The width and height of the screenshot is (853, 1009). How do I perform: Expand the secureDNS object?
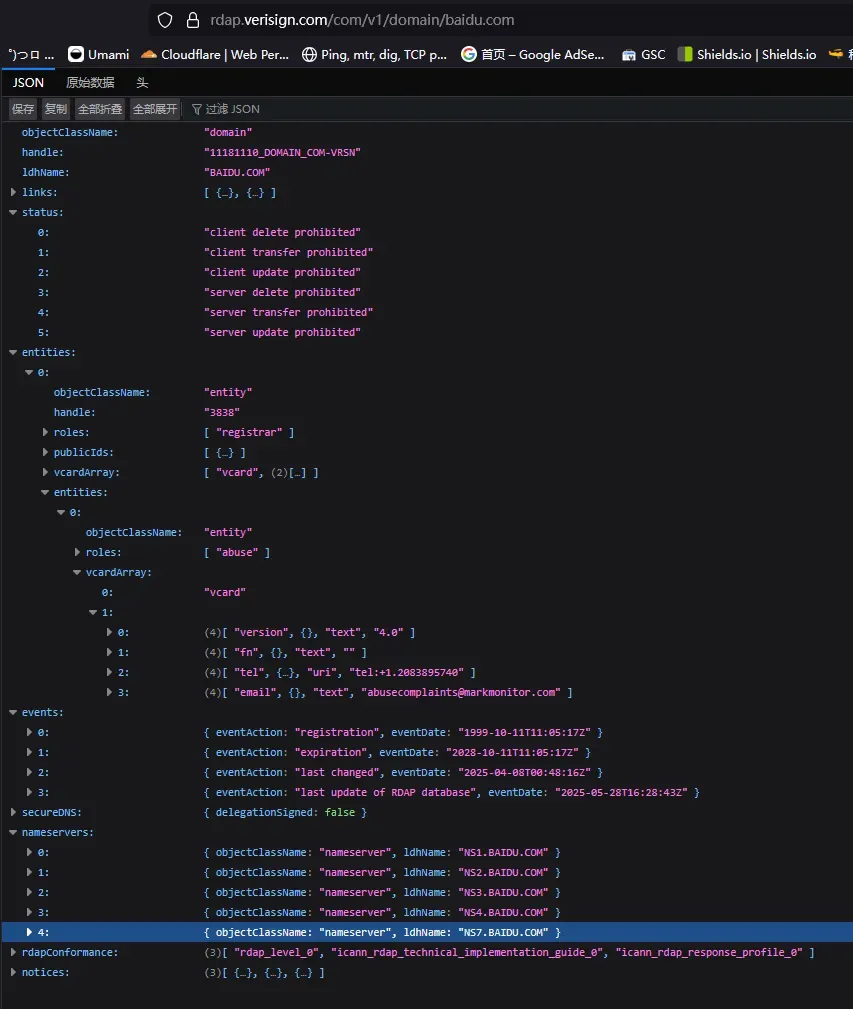coord(13,812)
